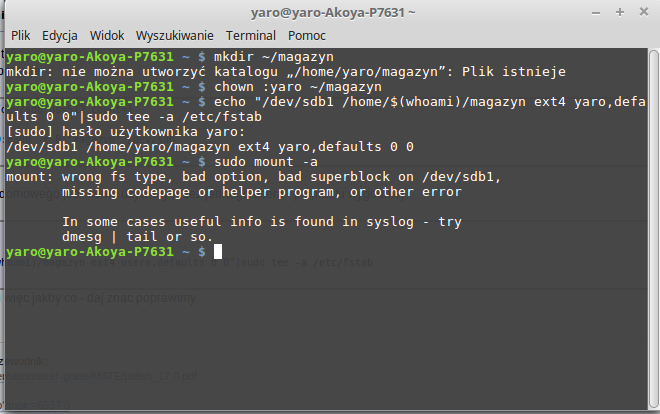
Task: Click 'Plik istnieje' in the mkdir error message
Action: point(514,72)
